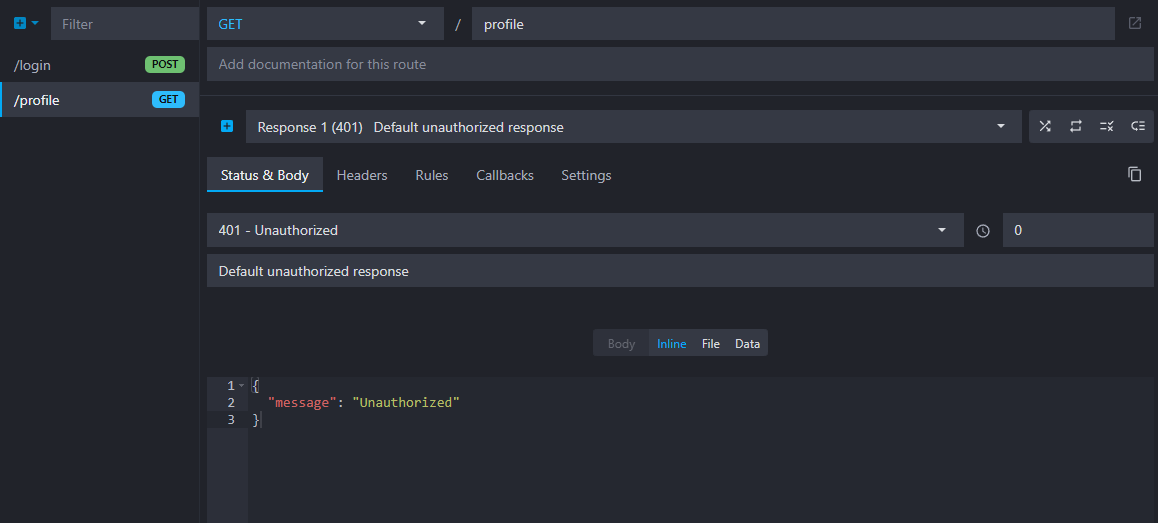Select Inline body type
The width and height of the screenshot is (1158, 523).
pos(671,344)
